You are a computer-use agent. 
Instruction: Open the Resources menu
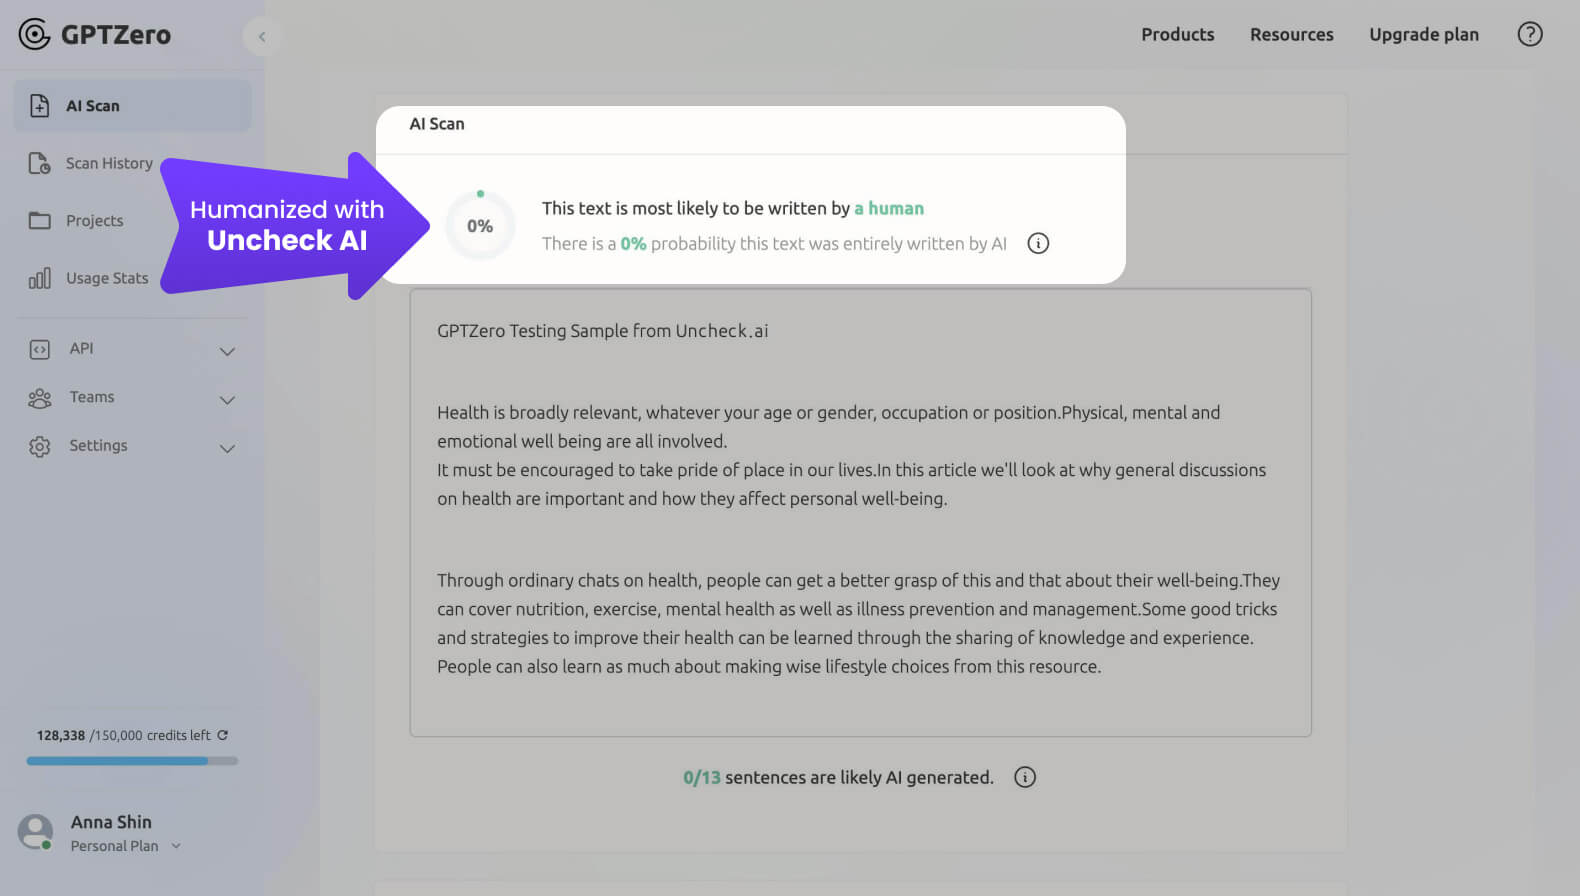point(1291,34)
